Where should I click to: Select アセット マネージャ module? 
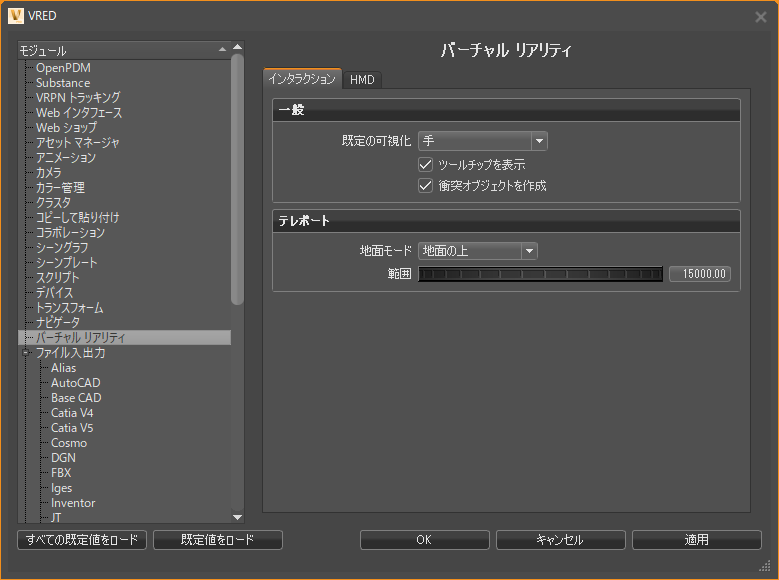point(78,143)
